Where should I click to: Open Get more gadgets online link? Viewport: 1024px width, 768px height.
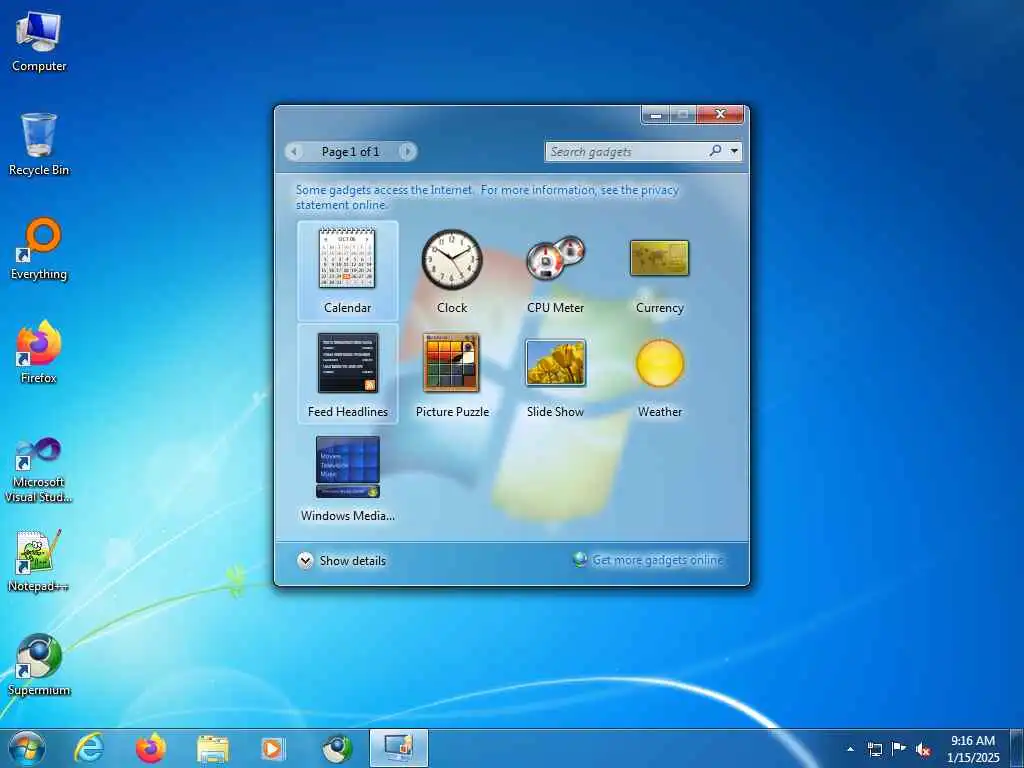pyautogui.click(x=648, y=560)
